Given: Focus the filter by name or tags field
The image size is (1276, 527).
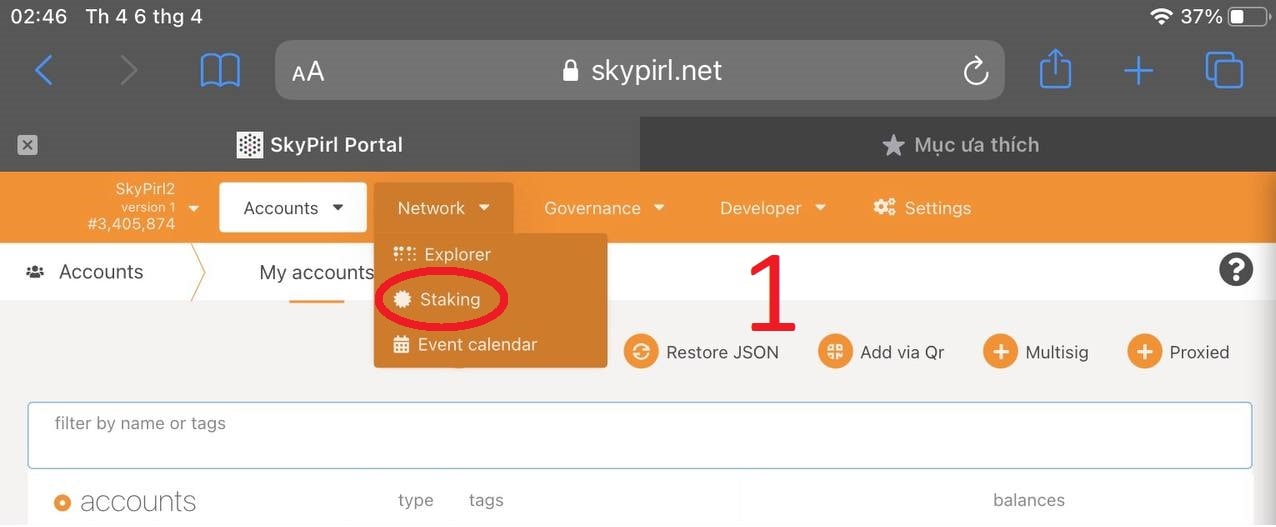Looking at the screenshot, I should pyautogui.click(x=639, y=435).
